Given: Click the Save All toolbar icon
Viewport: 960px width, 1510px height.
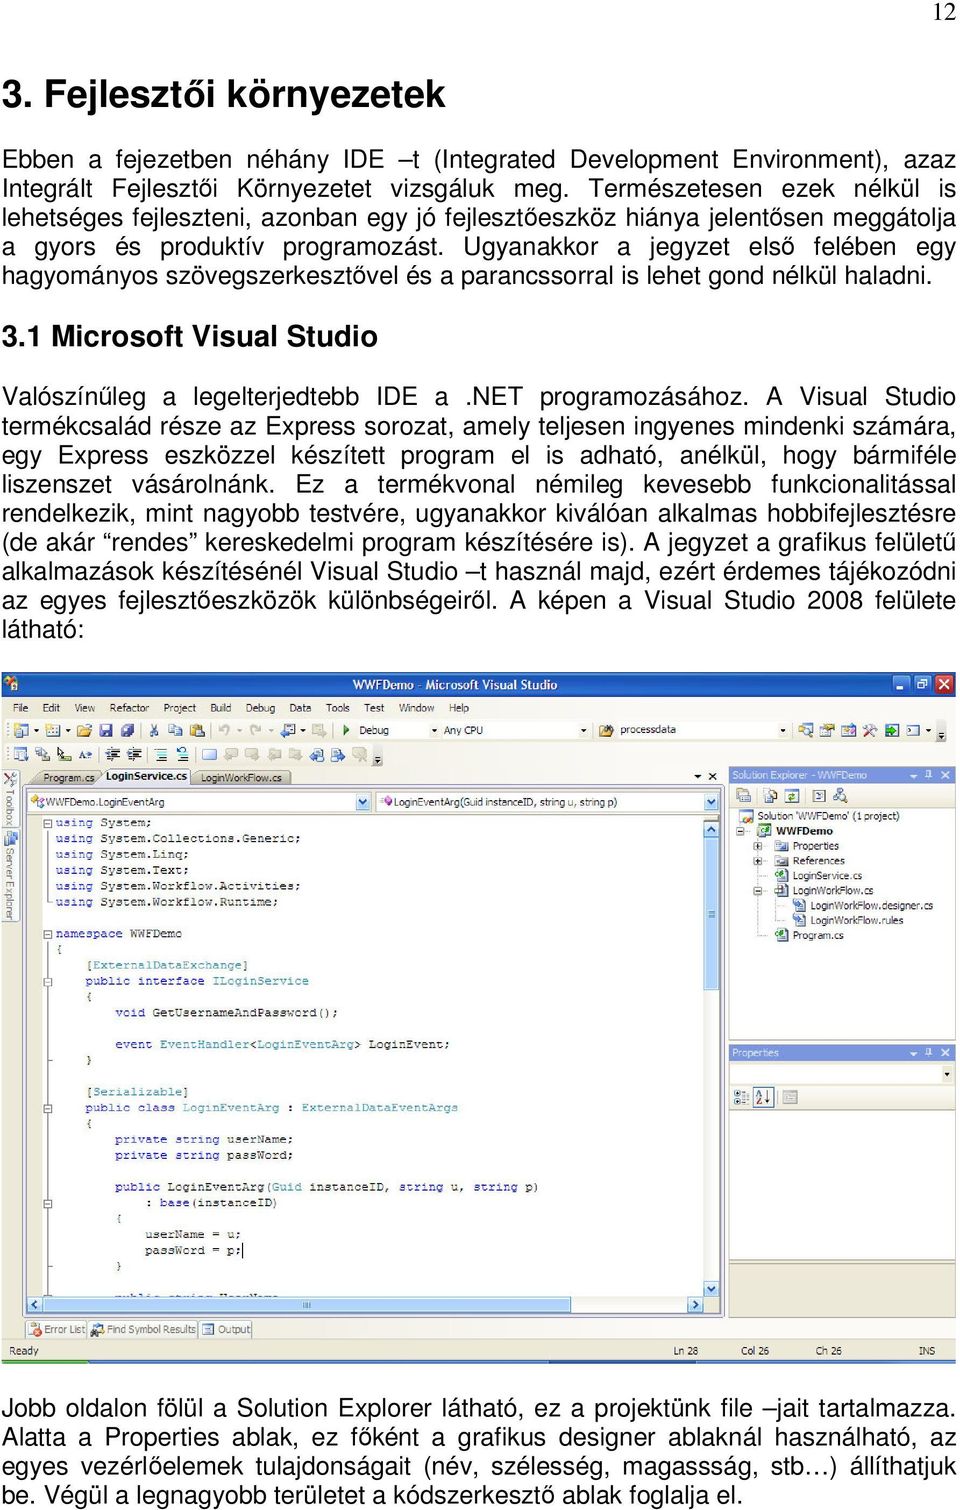Looking at the screenshot, I should click(x=127, y=730).
